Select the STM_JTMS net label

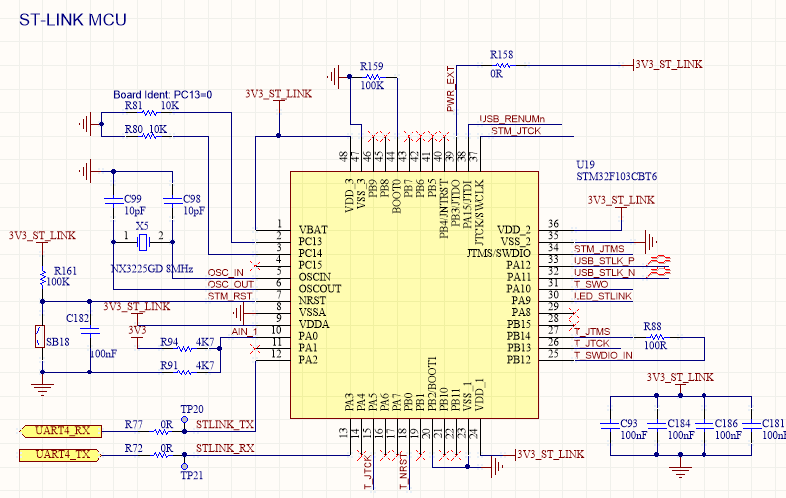600,249
